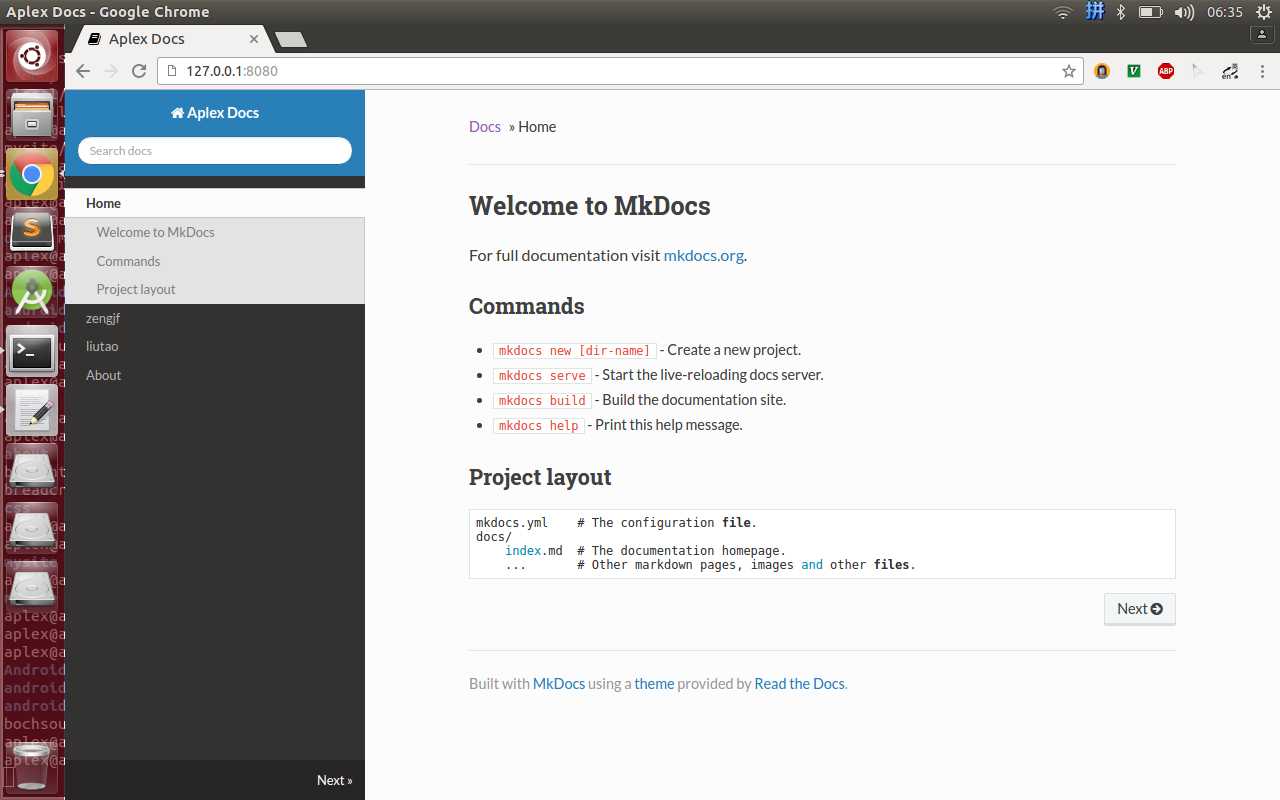Open the Read the Docs footer link
Viewport: 1280px width, 800px height.
[x=799, y=684]
